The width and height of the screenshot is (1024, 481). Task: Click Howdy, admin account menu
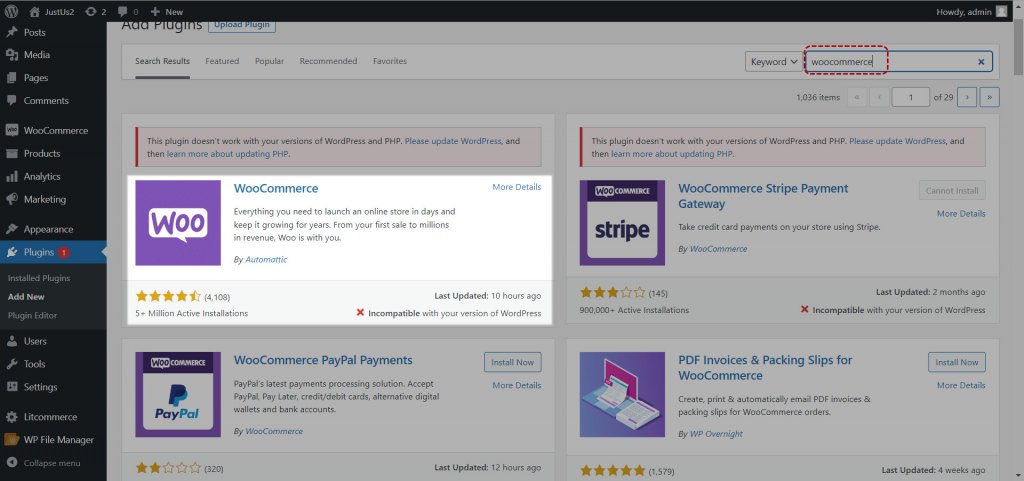click(972, 12)
